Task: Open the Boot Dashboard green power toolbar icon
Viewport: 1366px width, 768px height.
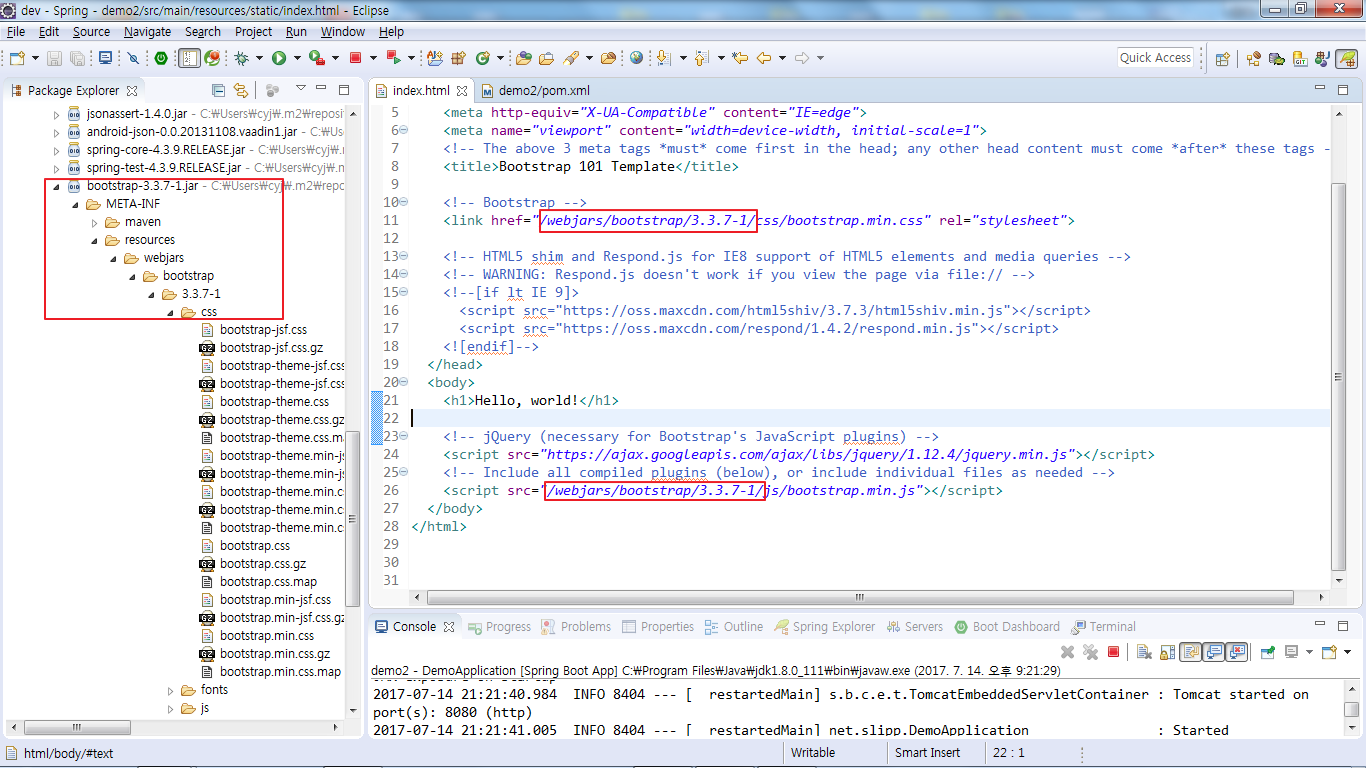Action: coord(160,58)
